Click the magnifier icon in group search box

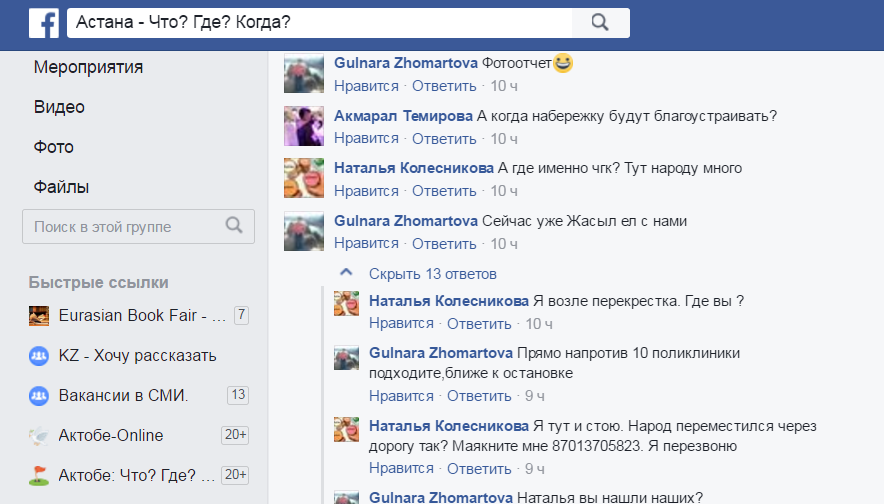pyautogui.click(x=234, y=226)
